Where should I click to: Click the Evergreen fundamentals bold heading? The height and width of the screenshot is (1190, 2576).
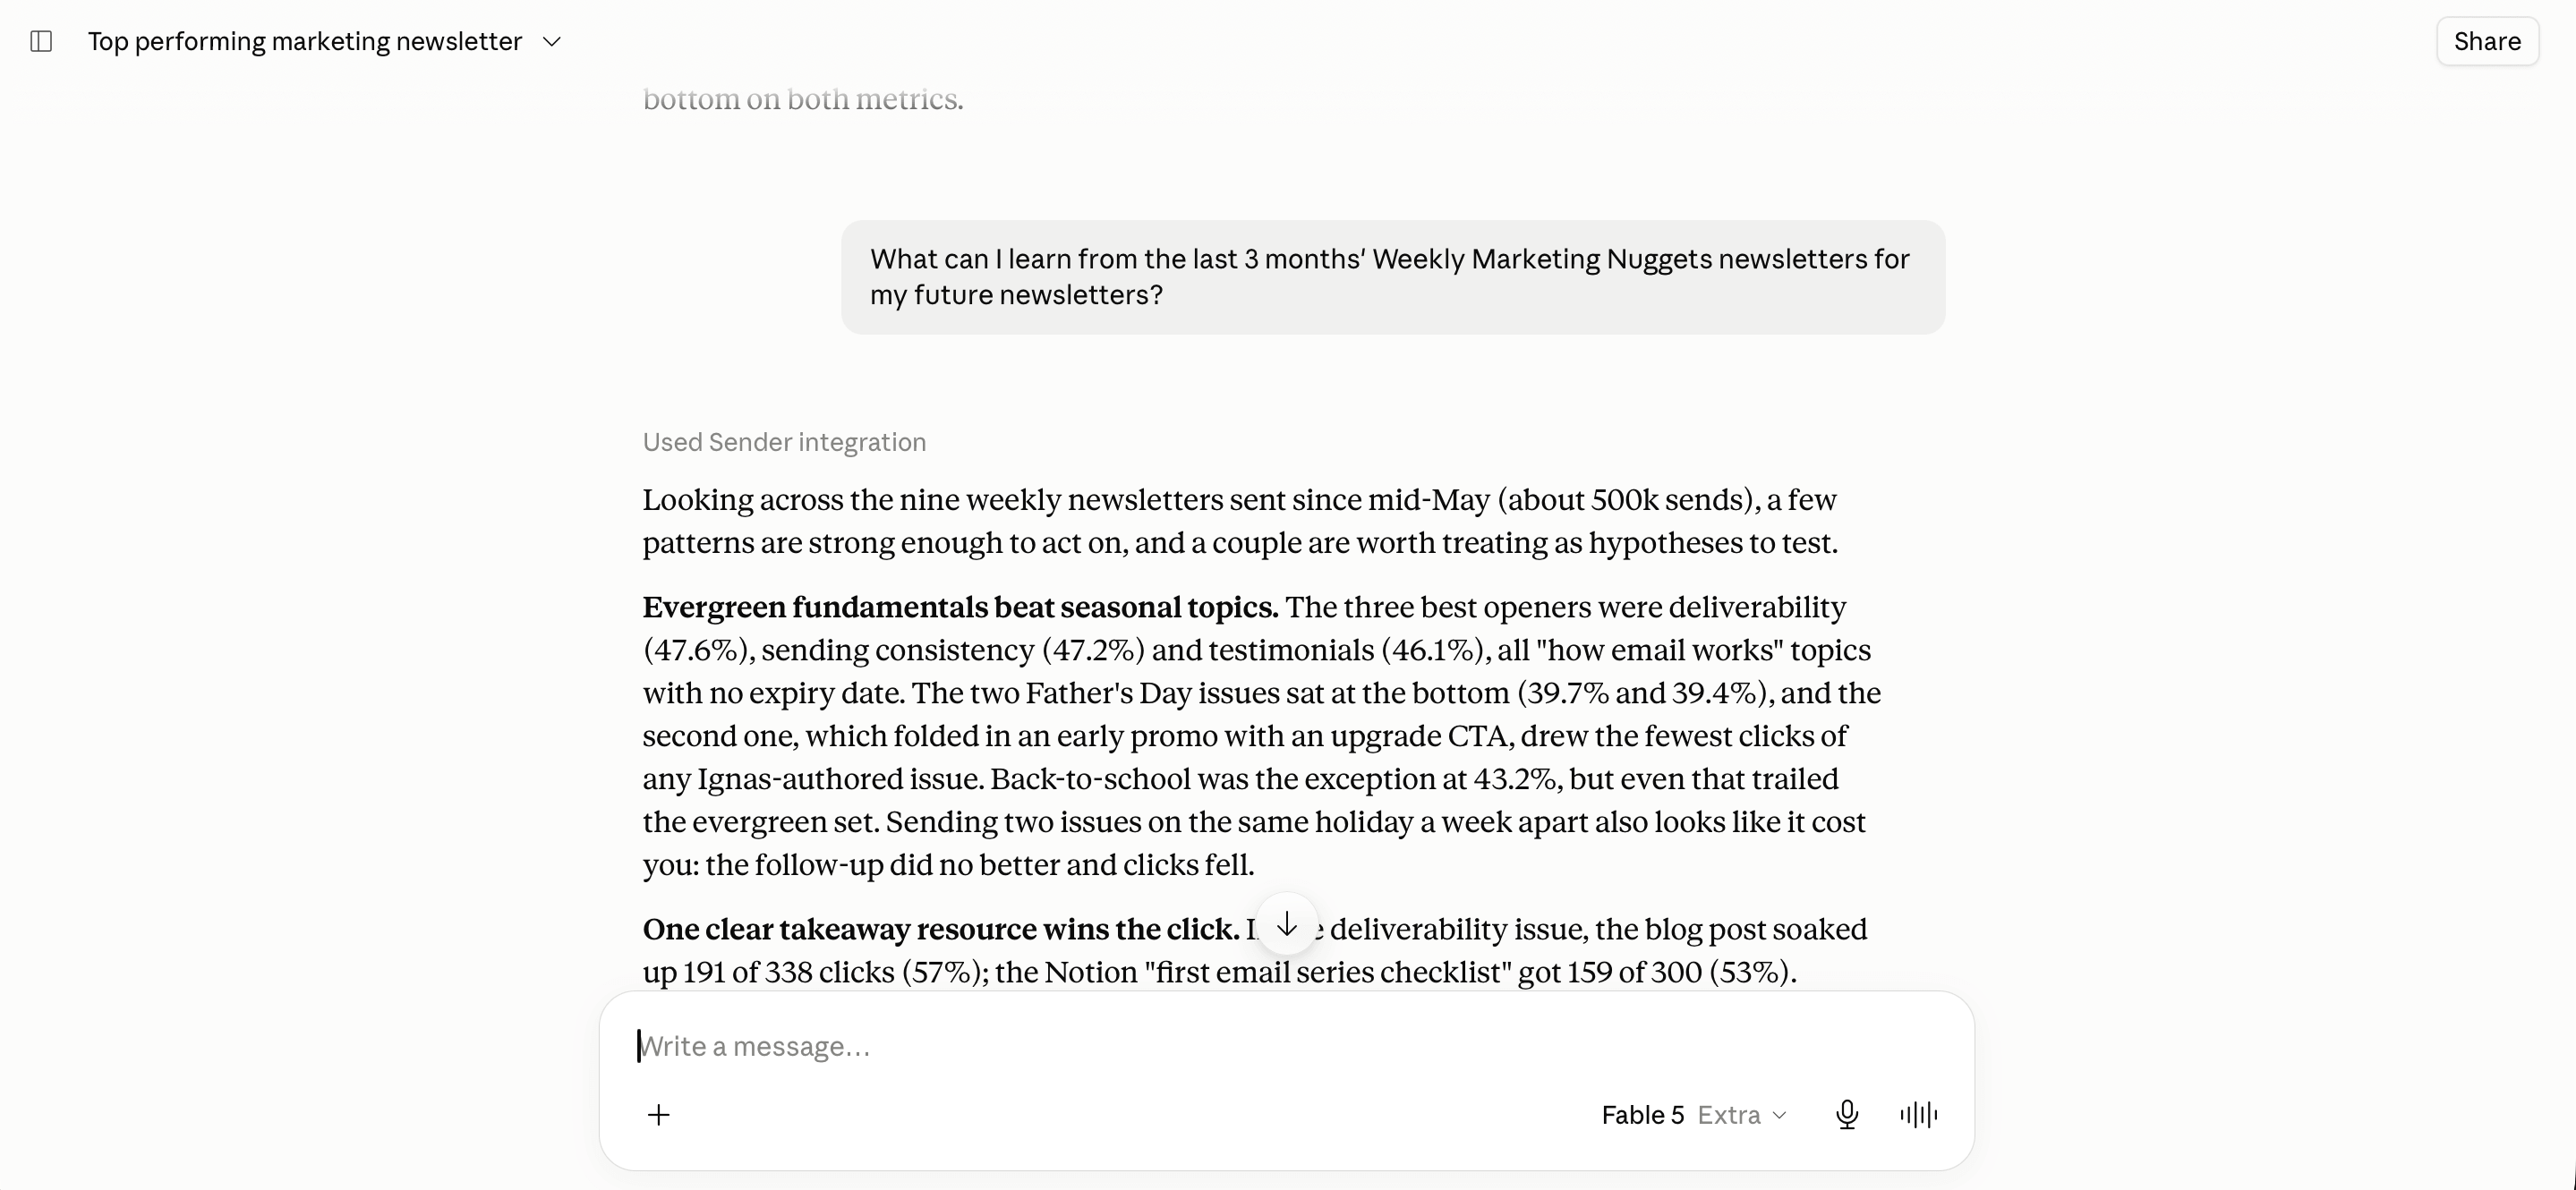[x=960, y=607]
